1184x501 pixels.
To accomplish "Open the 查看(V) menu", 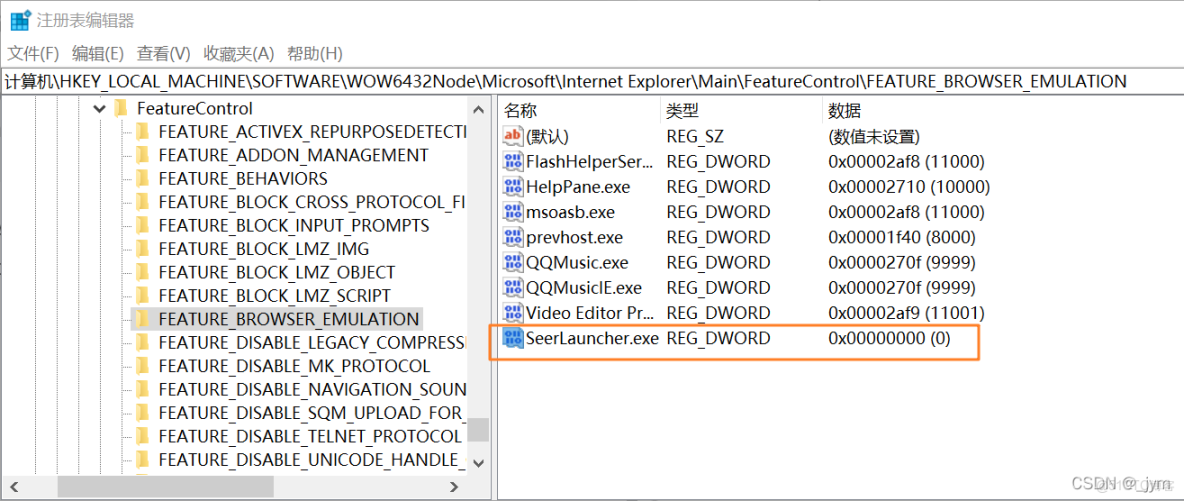I will [164, 53].
